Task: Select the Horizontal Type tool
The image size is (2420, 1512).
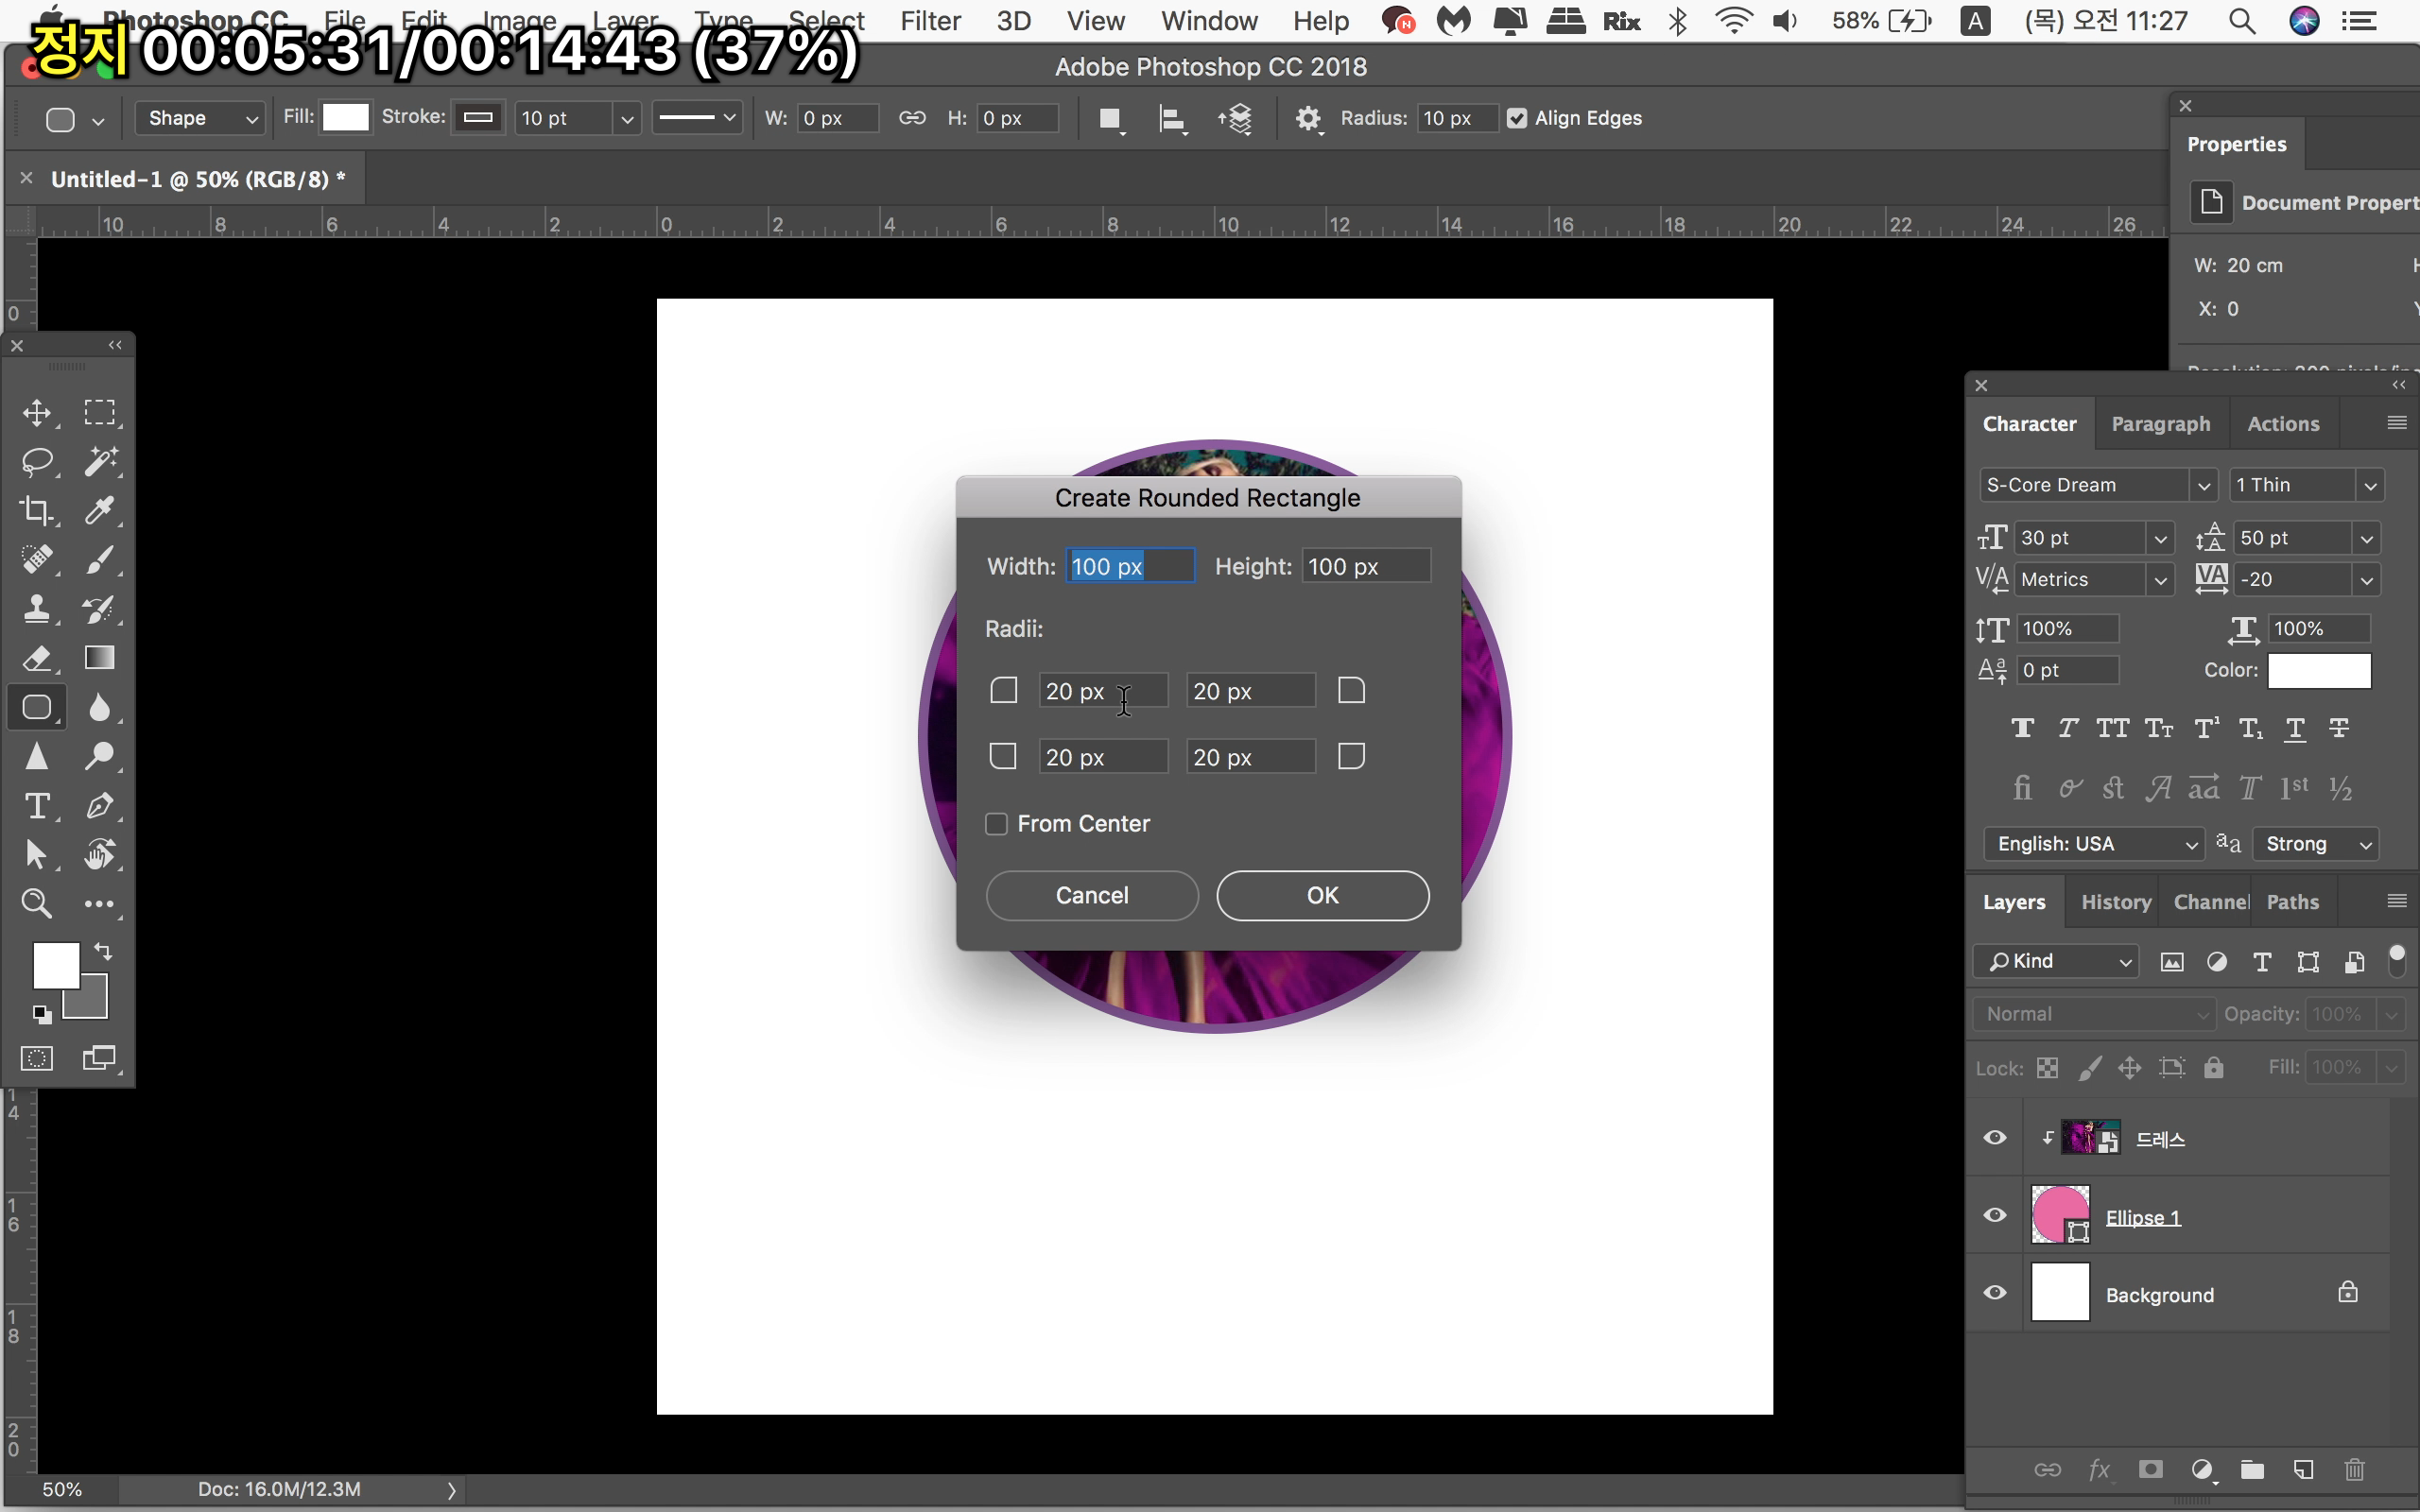Action: [37, 806]
